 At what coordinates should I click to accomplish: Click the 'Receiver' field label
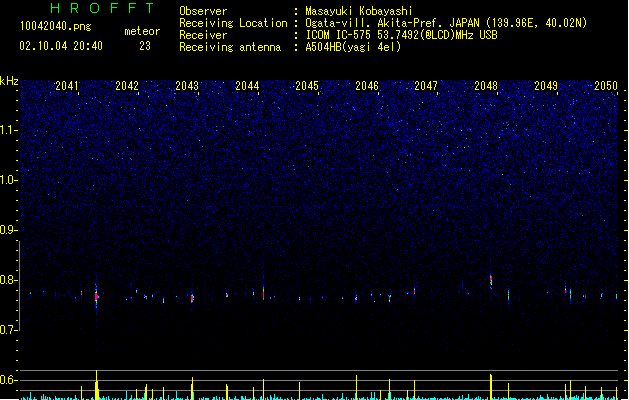coord(203,35)
